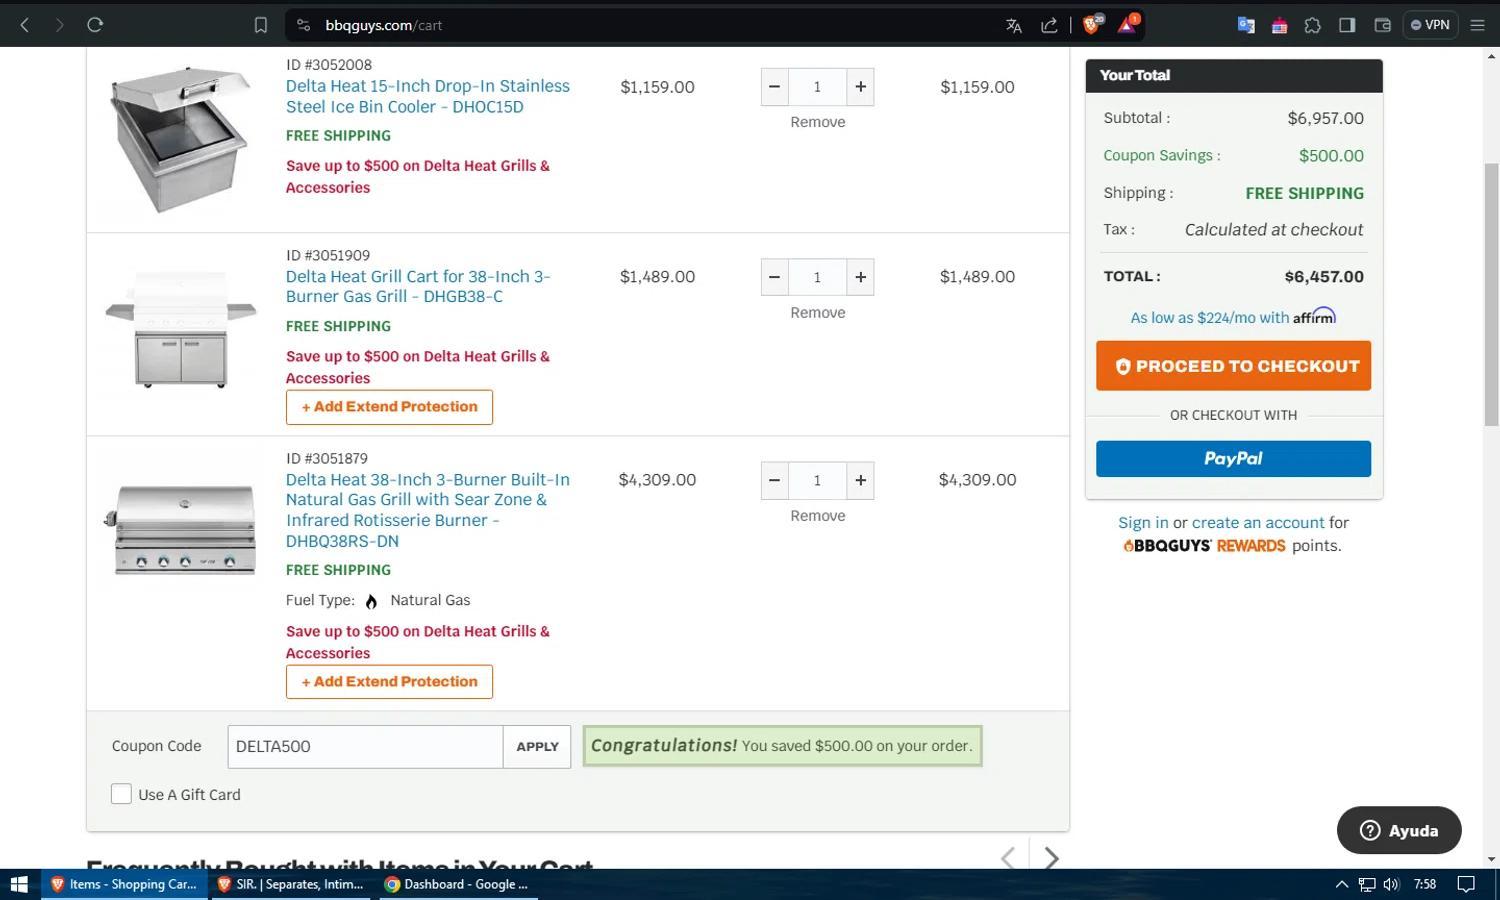Click the store-shaped extension icon
1500x900 pixels.
(1279, 25)
